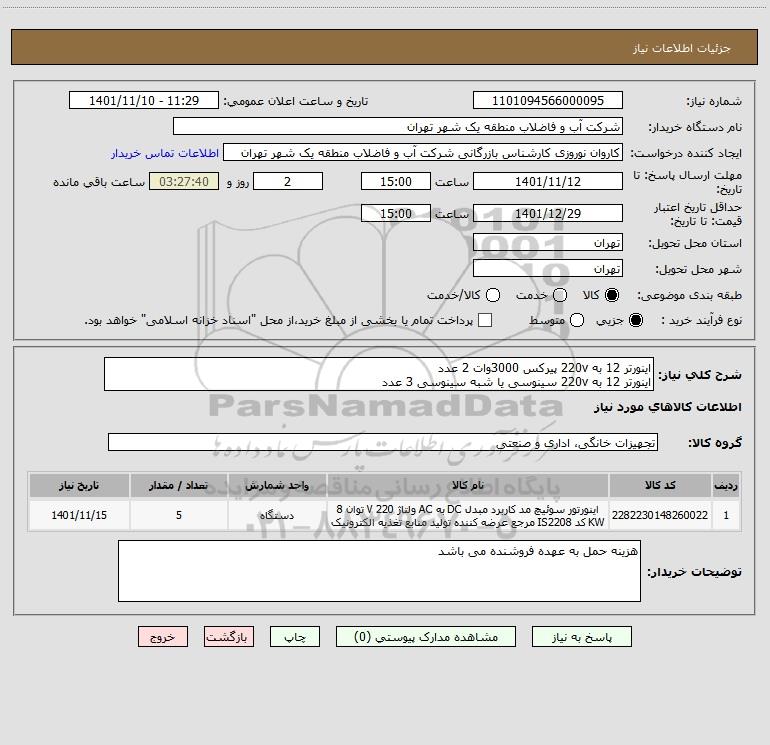Click the کد کالا column header
Viewport: 770px width, 745px height.
coord(660,485)
